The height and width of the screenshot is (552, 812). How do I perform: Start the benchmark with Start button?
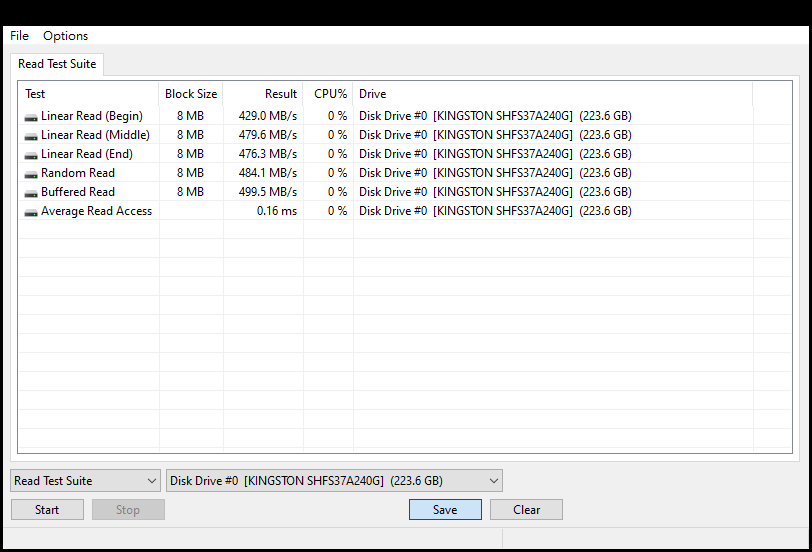pyautogui.click(x=47, y=510)
